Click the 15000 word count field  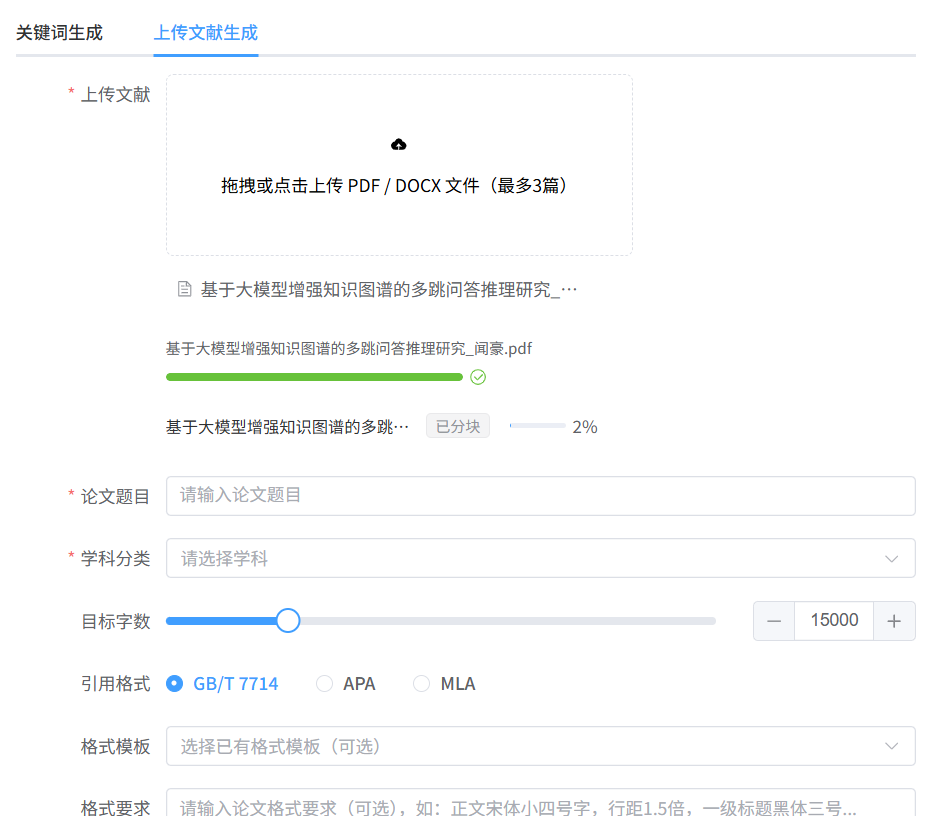(x=834, y=621)
